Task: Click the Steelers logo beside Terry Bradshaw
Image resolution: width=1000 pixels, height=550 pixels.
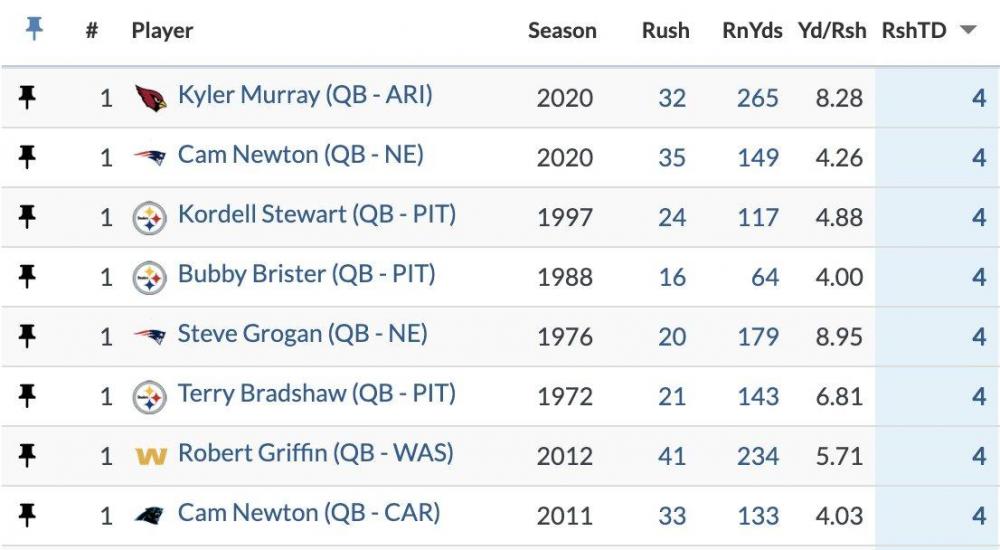Action: click(x=150, y=397)
